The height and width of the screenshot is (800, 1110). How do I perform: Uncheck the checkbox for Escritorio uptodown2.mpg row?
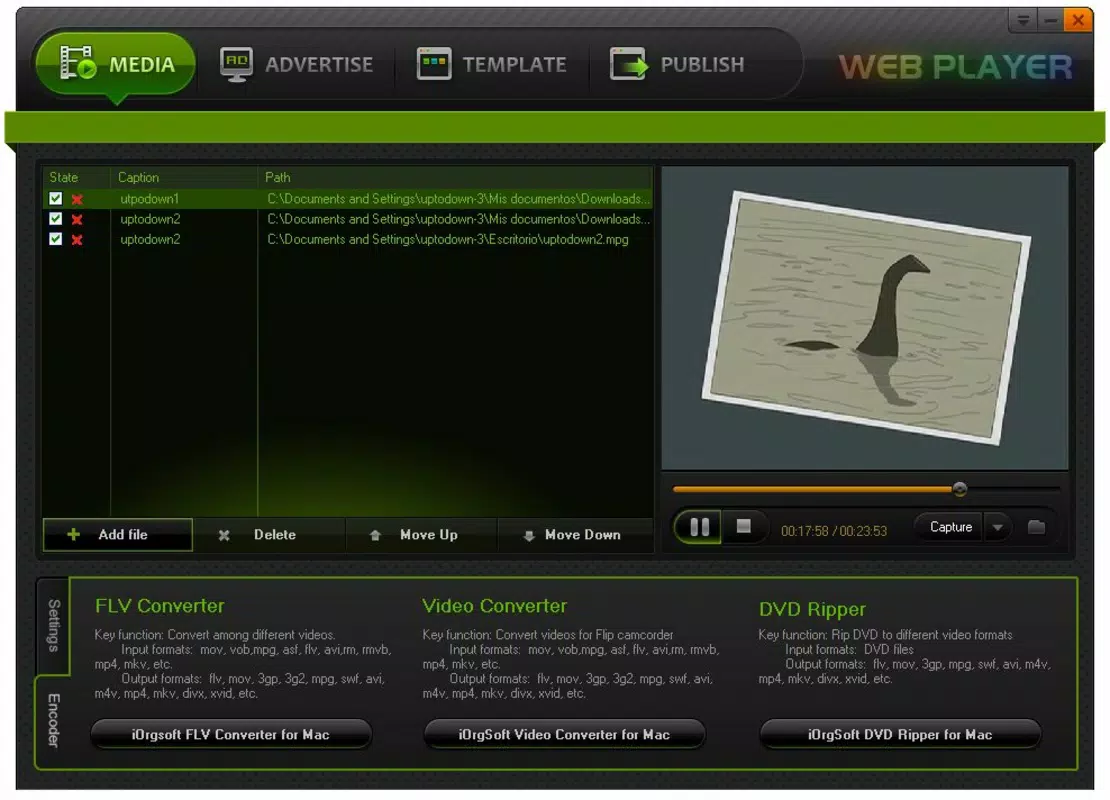click(x=55, y=239)
